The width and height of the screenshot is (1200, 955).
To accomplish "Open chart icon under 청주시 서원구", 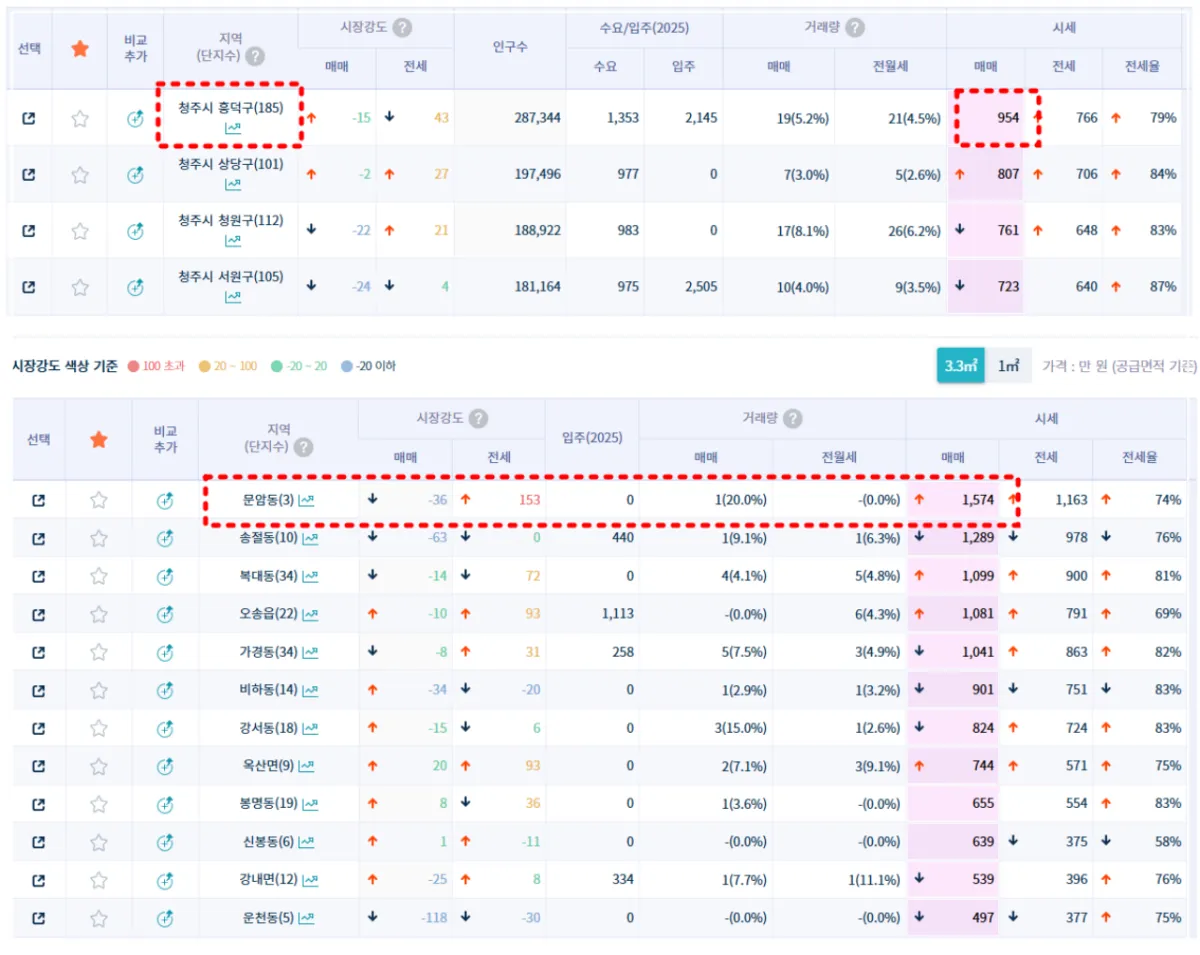I will click(232, 298).
